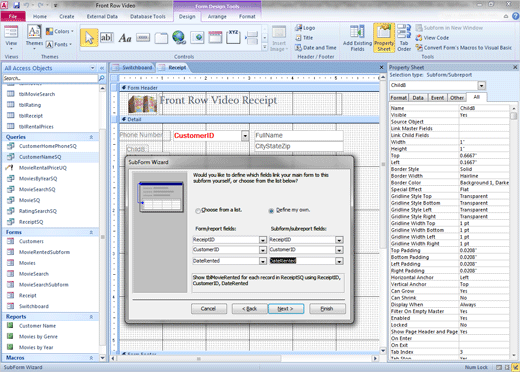This screenshot has width=520, height=372.
Task: Click the navigation Search box
Action: (x=50, y=78)
